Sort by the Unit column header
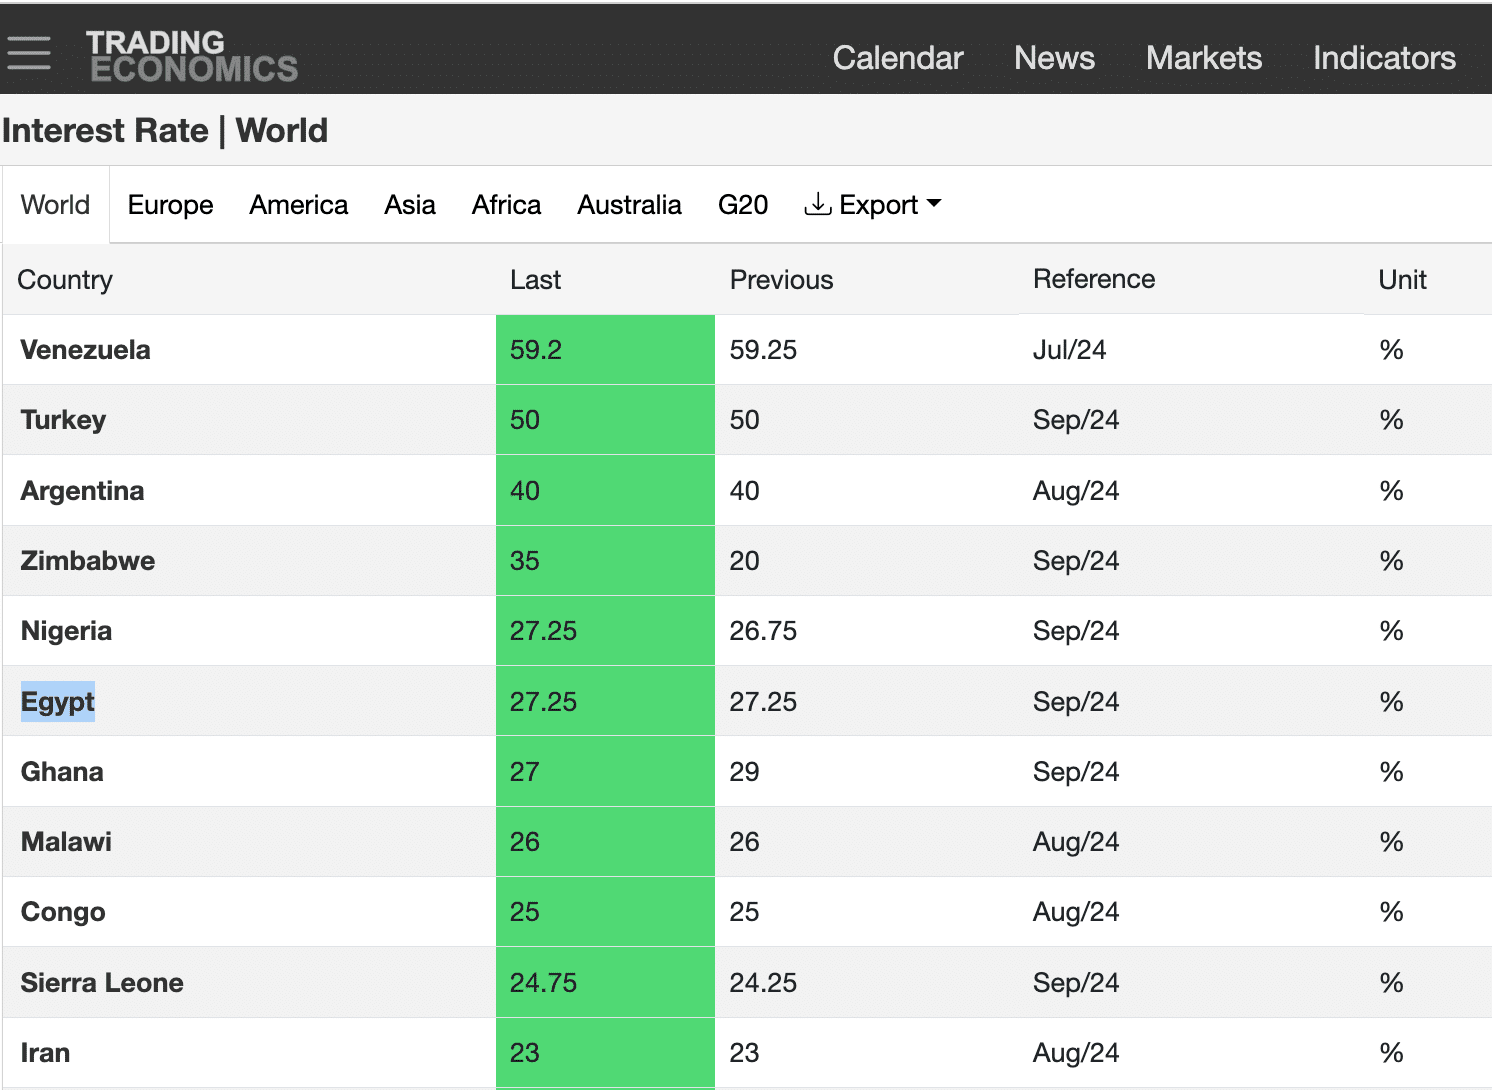This screenshot has width=1492, height=1090. coord(1403,280)
